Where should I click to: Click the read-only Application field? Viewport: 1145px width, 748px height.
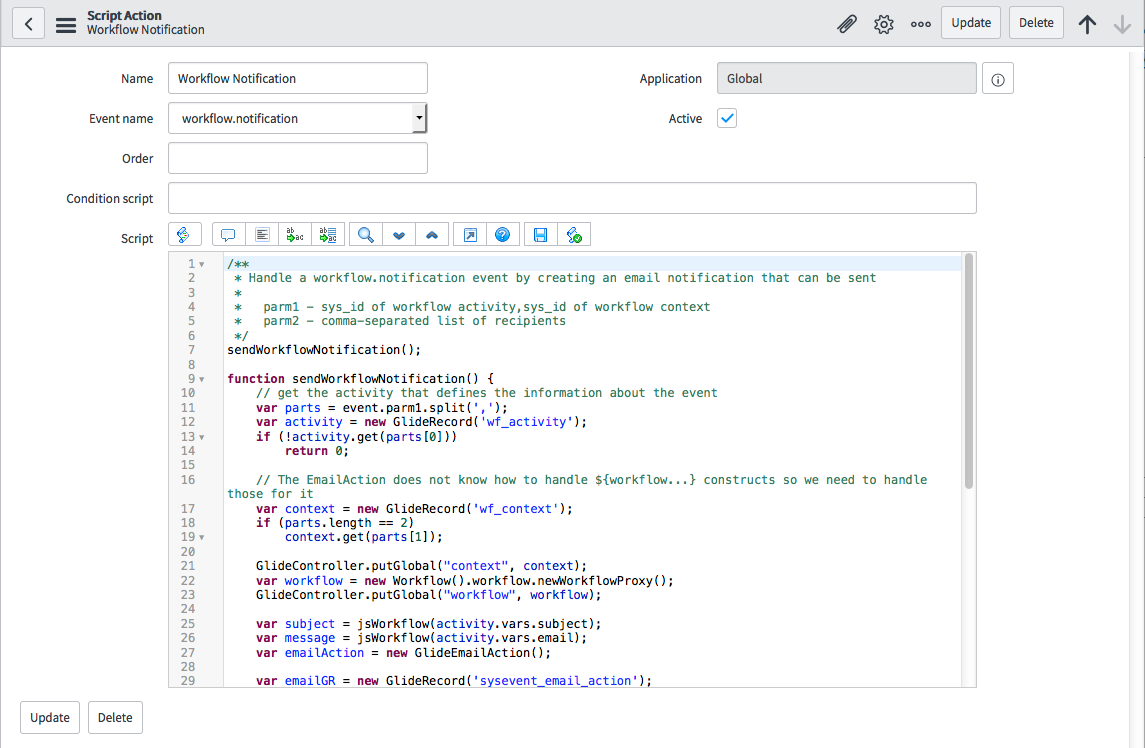846,78
